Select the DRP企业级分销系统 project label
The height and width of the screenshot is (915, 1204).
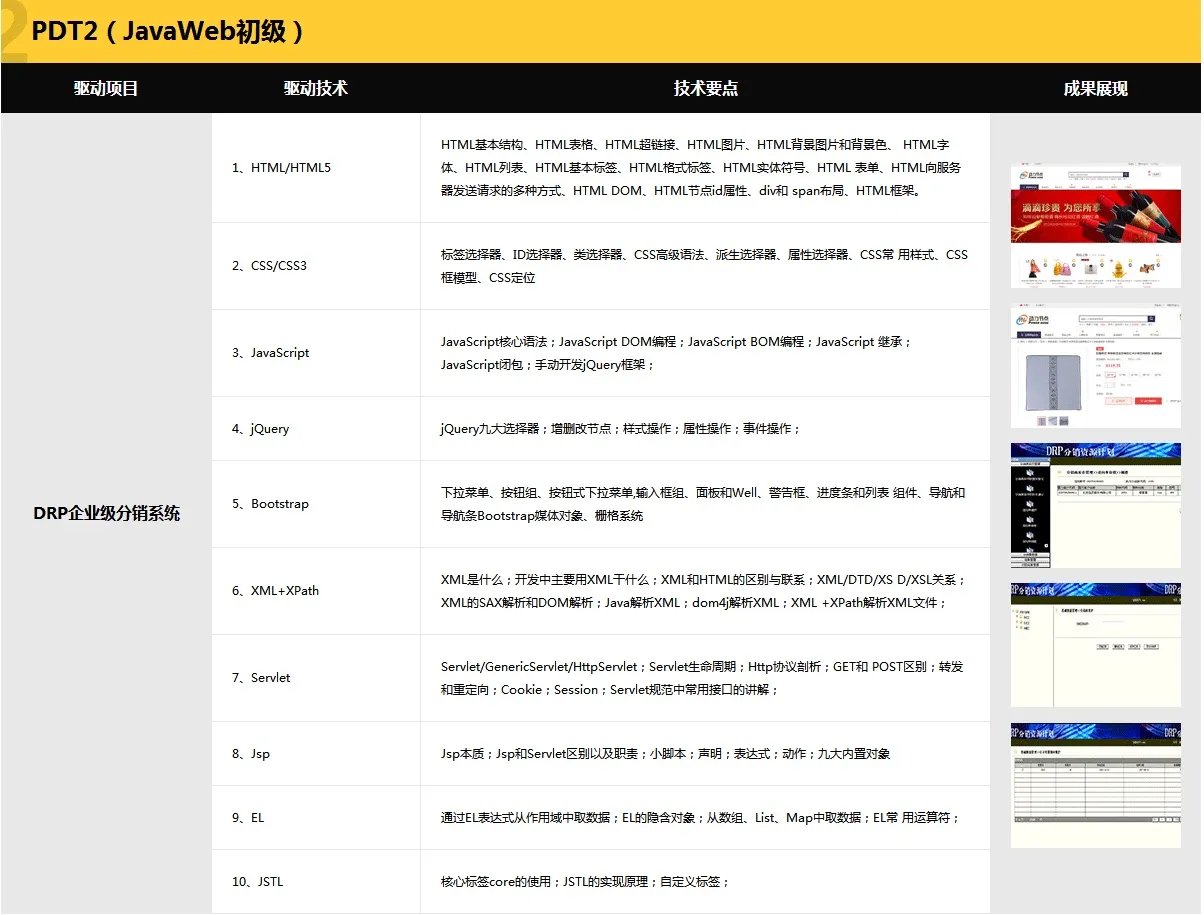[x=105, y=513]
